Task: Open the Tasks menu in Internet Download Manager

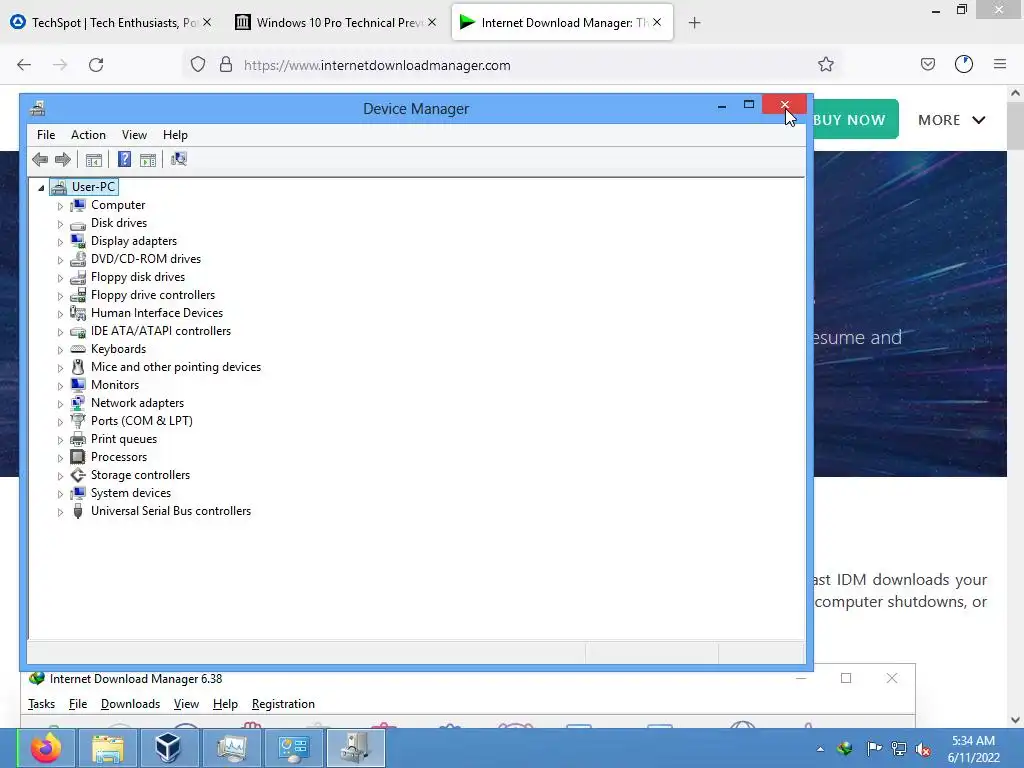Action: [41, 703]
